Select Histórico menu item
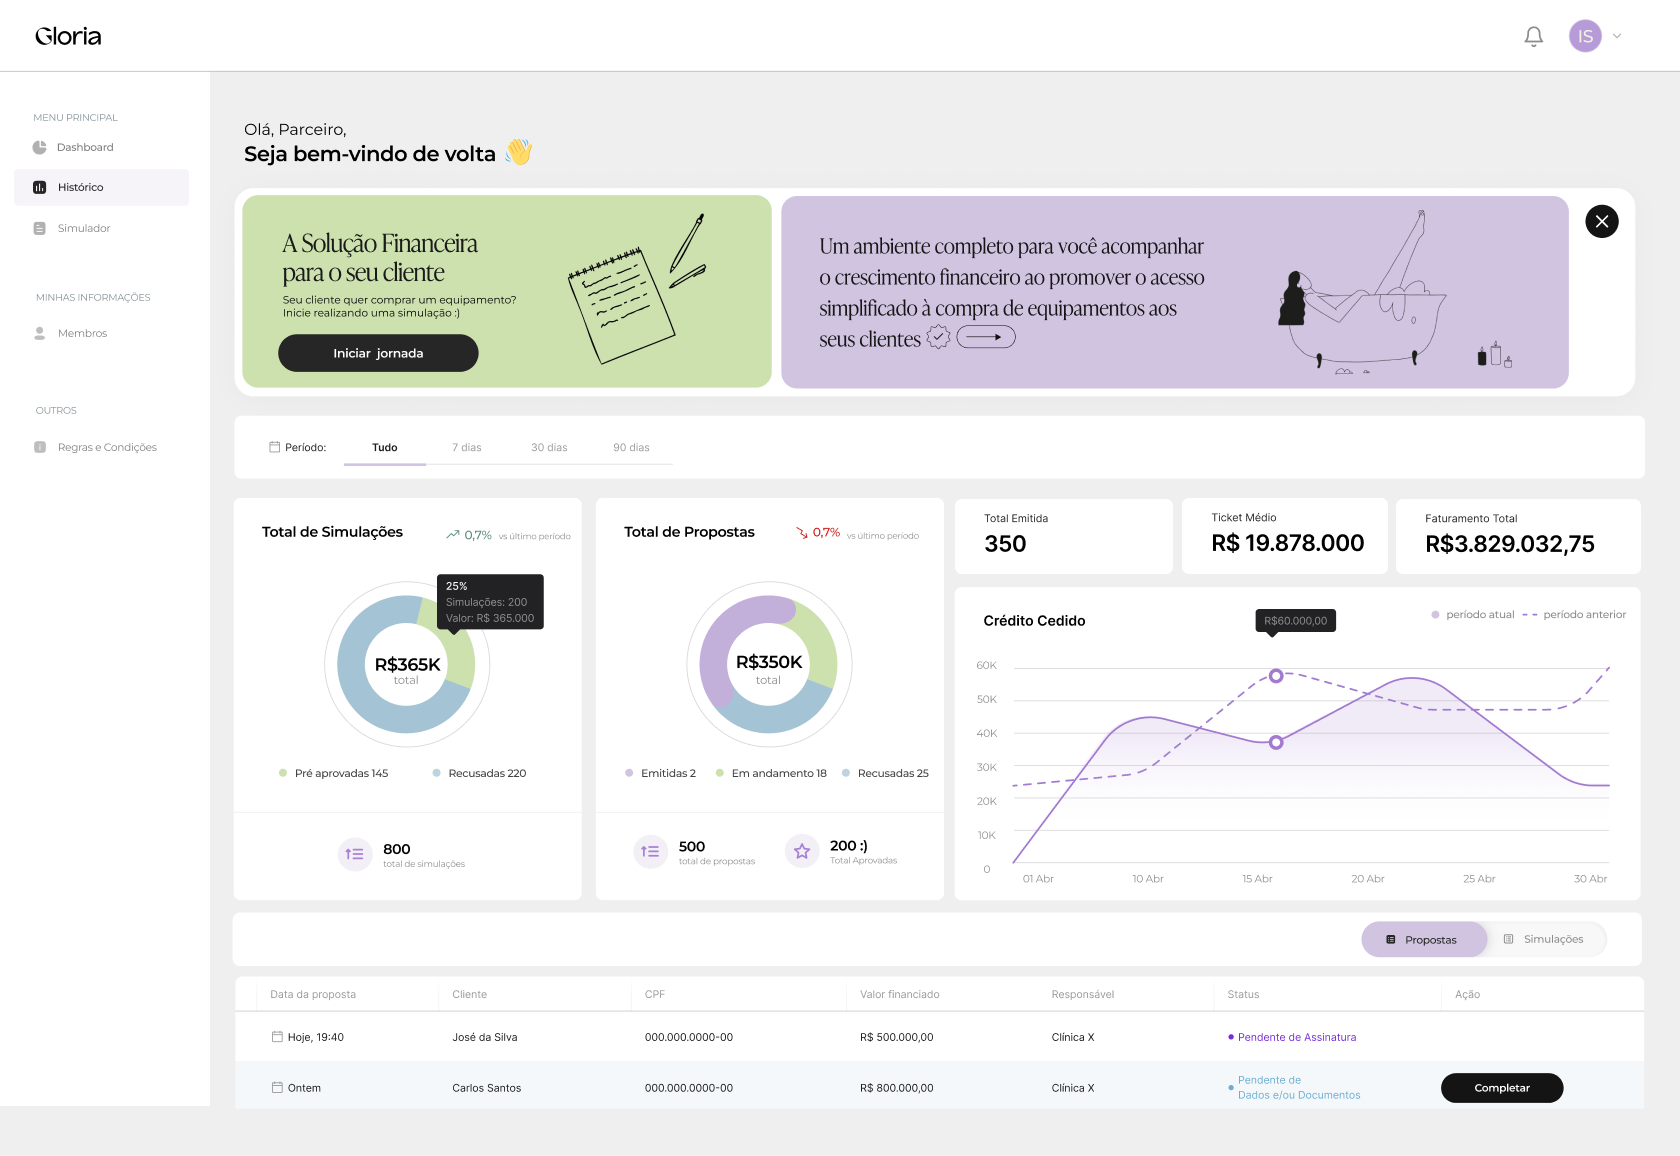Screen dimensions: 1680x1156 tap(101, 187)
